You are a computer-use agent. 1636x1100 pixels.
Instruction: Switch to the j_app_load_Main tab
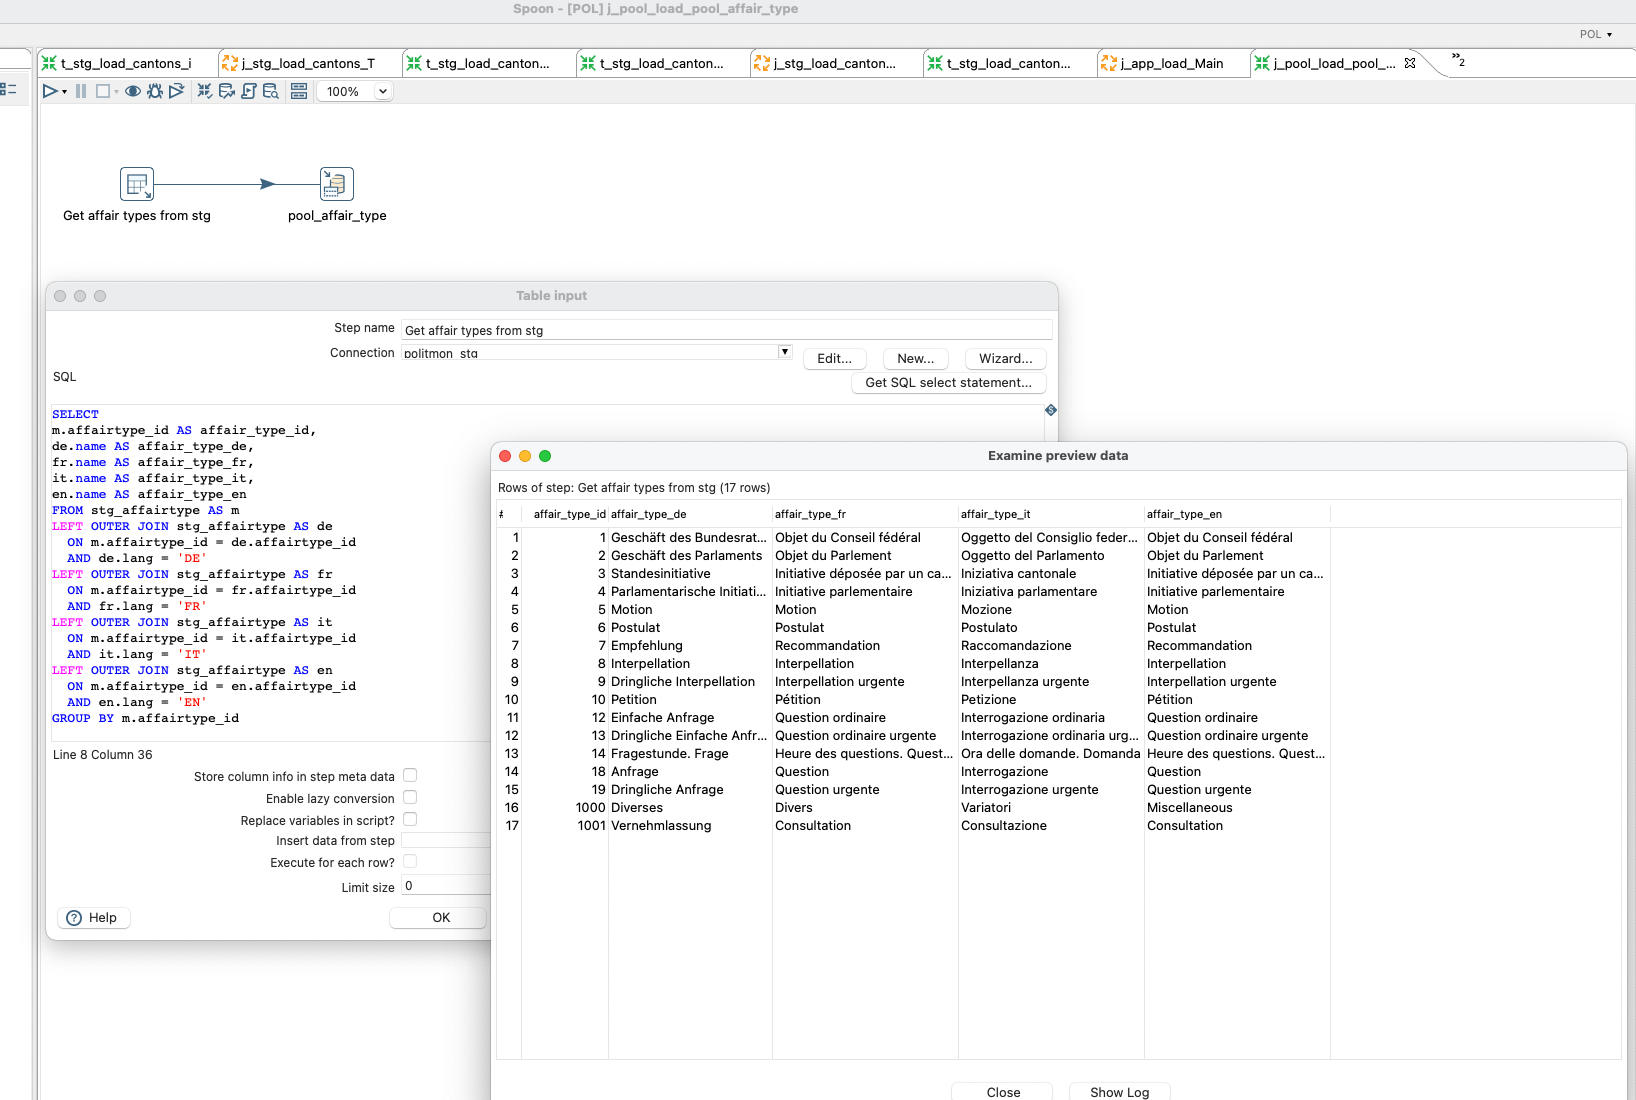point(1171,63)
